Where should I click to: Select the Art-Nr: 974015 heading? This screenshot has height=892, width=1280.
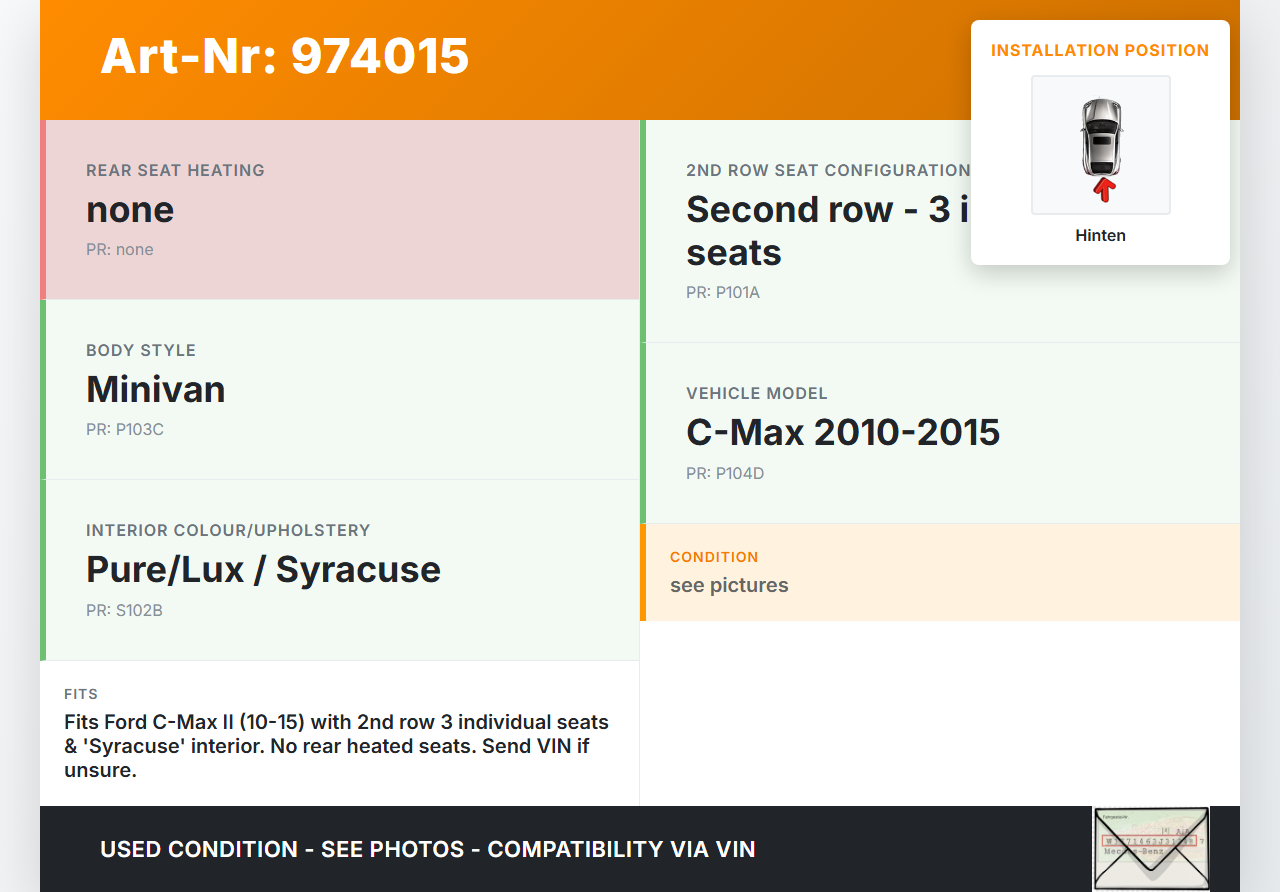coord(285,55)
